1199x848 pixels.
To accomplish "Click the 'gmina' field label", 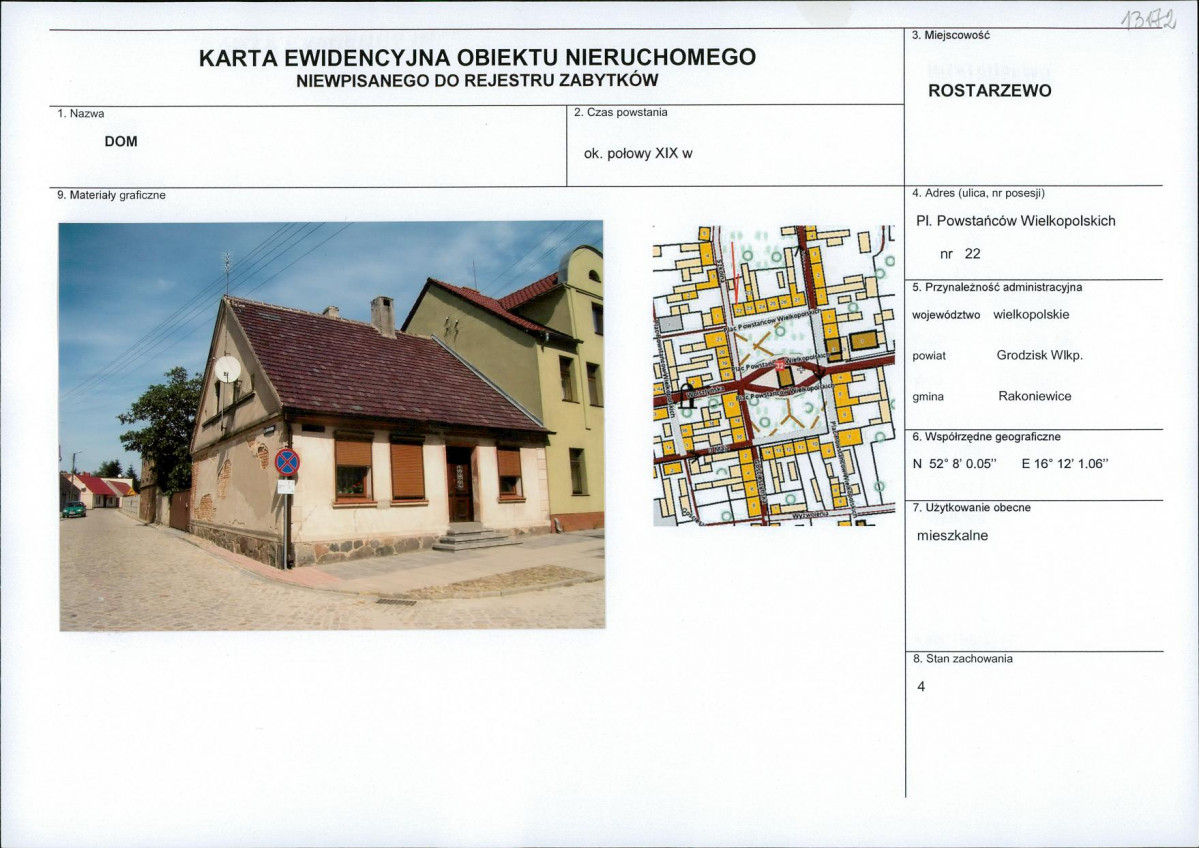I will click(x=928, y=397).
